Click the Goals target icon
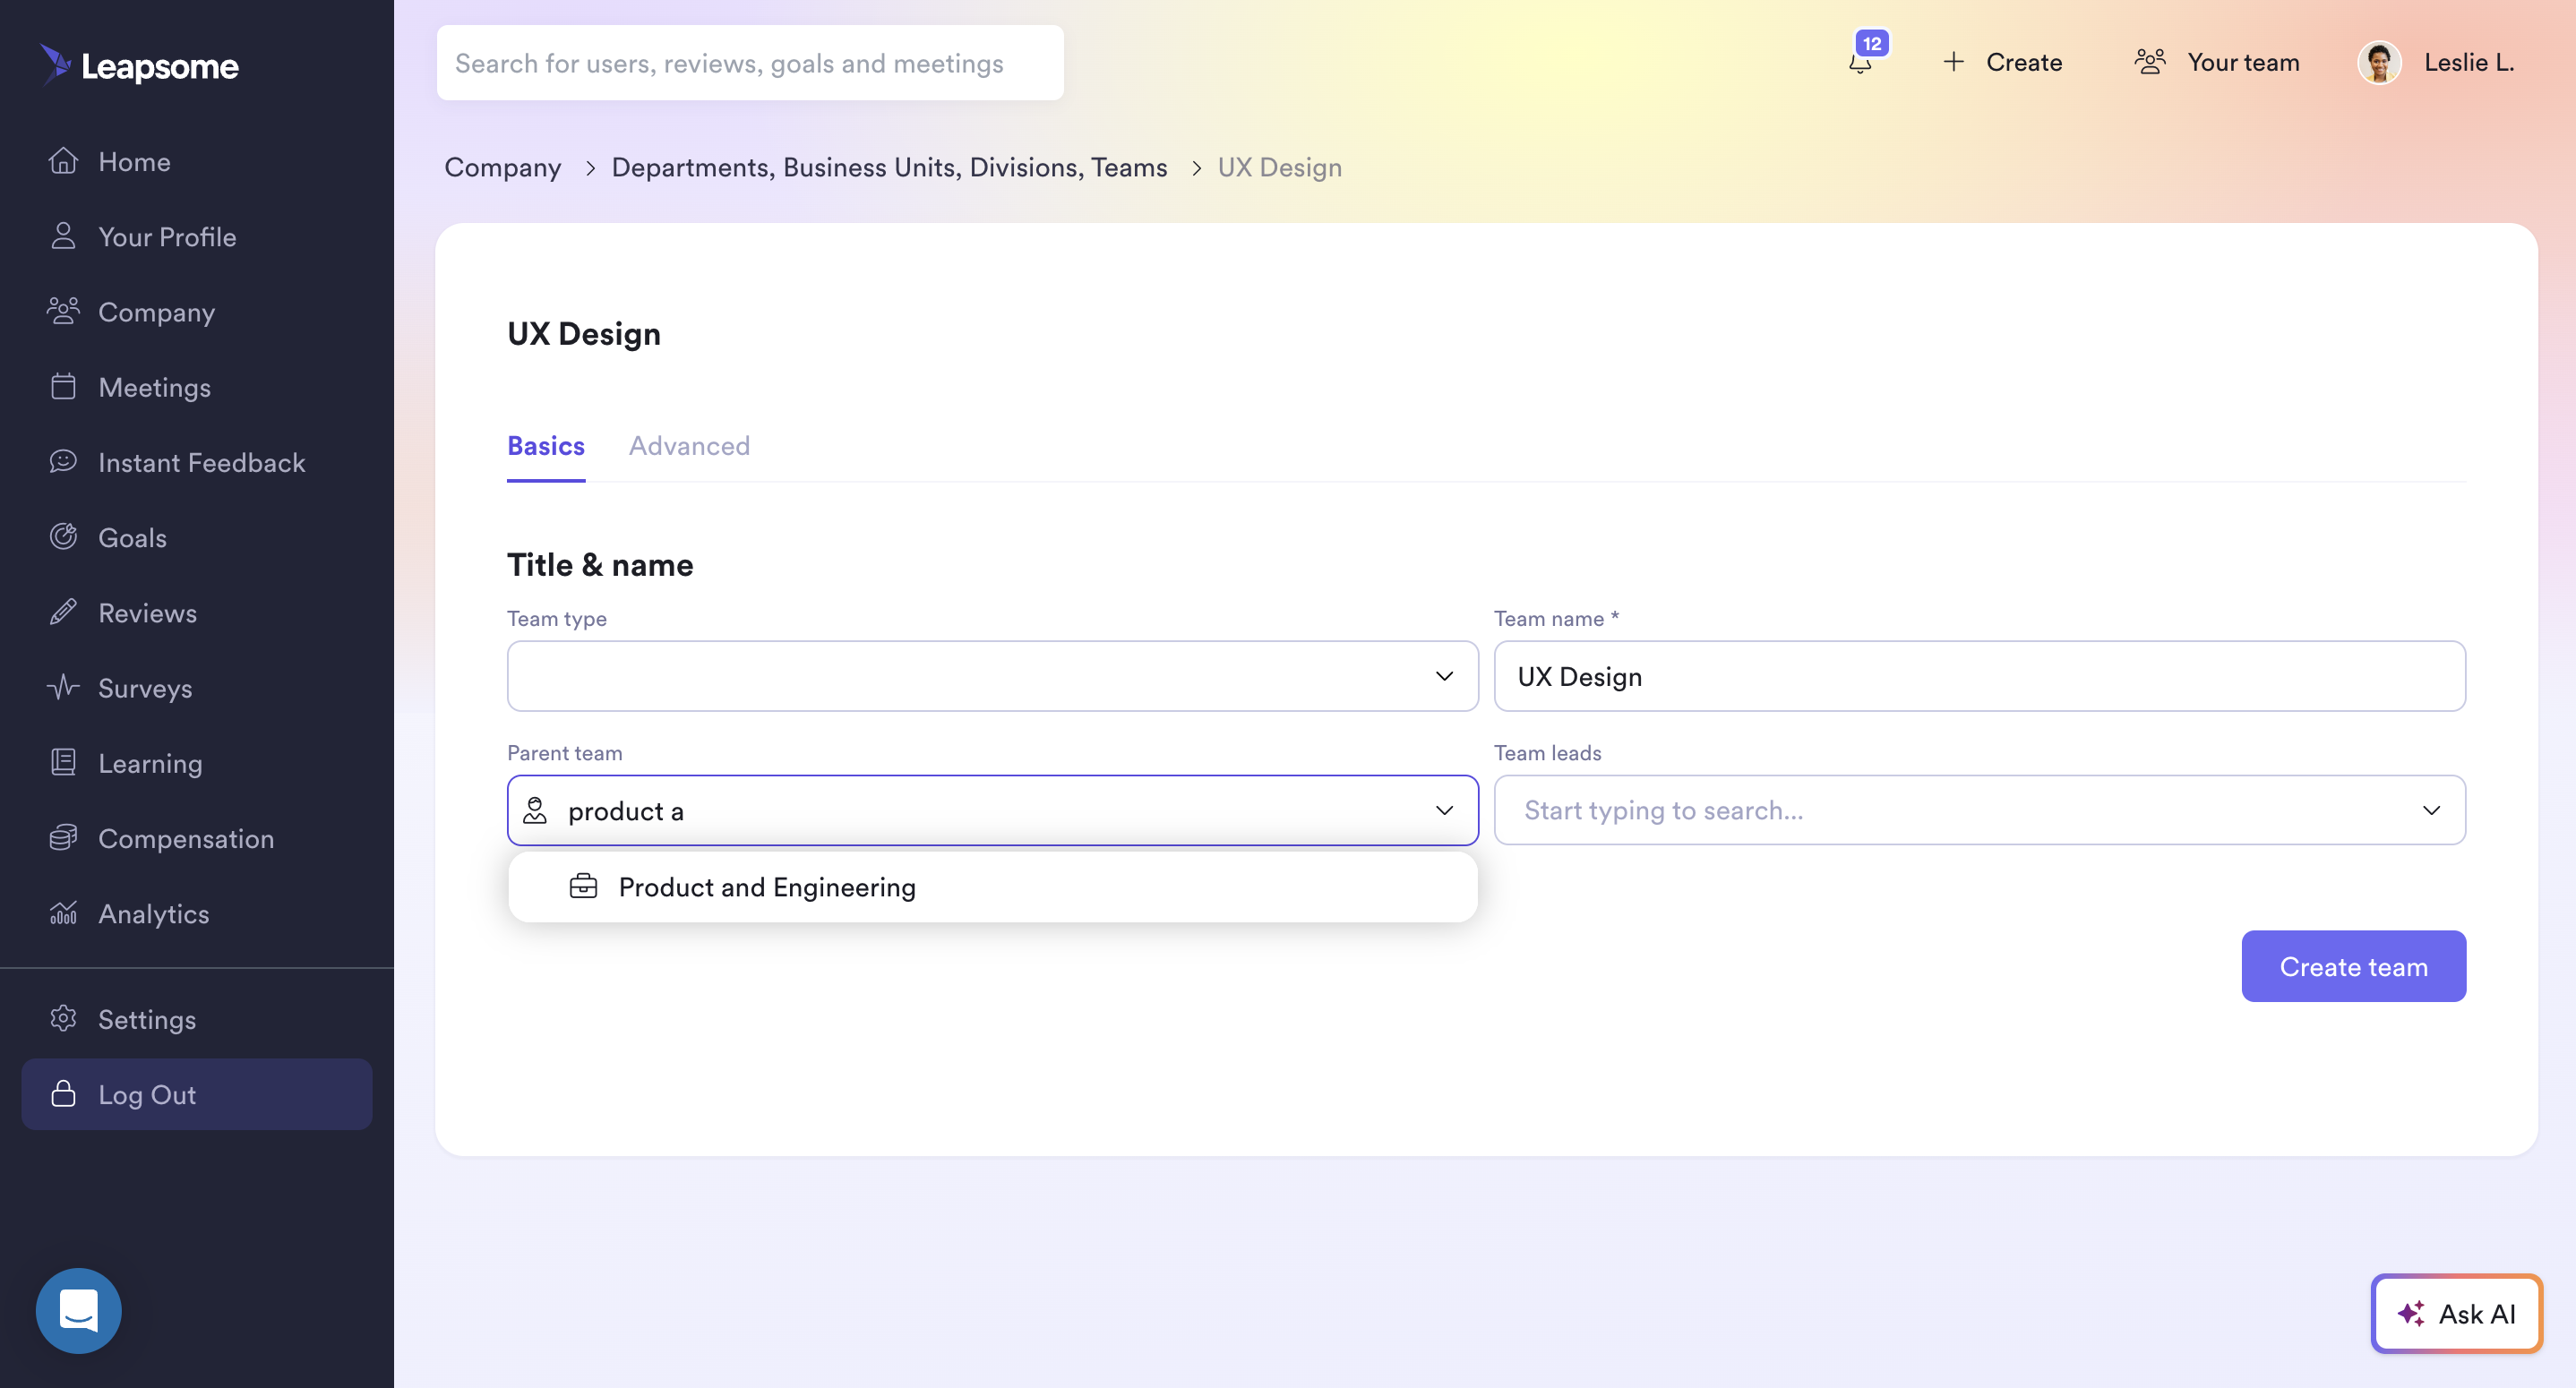Image resolution: width=2576 pixels, height=1388 pixels. pyautogui.click(x=63, y=537)
